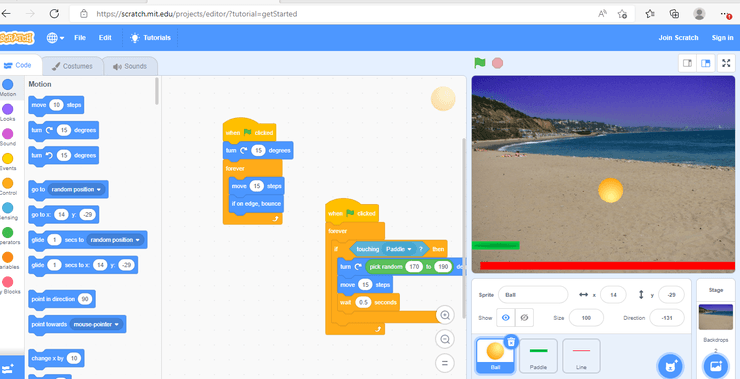
Task: Switch to the Sounds tab
Action: point(130,66)
